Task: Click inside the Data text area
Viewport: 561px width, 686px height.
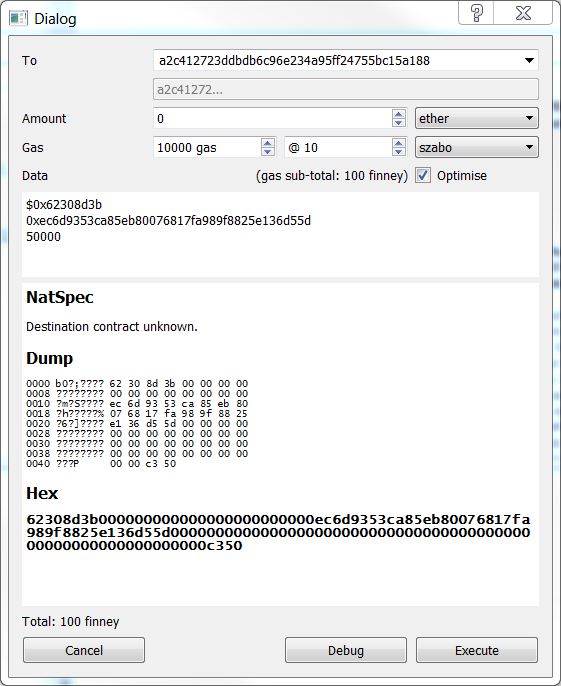Action: click(280, 234)
